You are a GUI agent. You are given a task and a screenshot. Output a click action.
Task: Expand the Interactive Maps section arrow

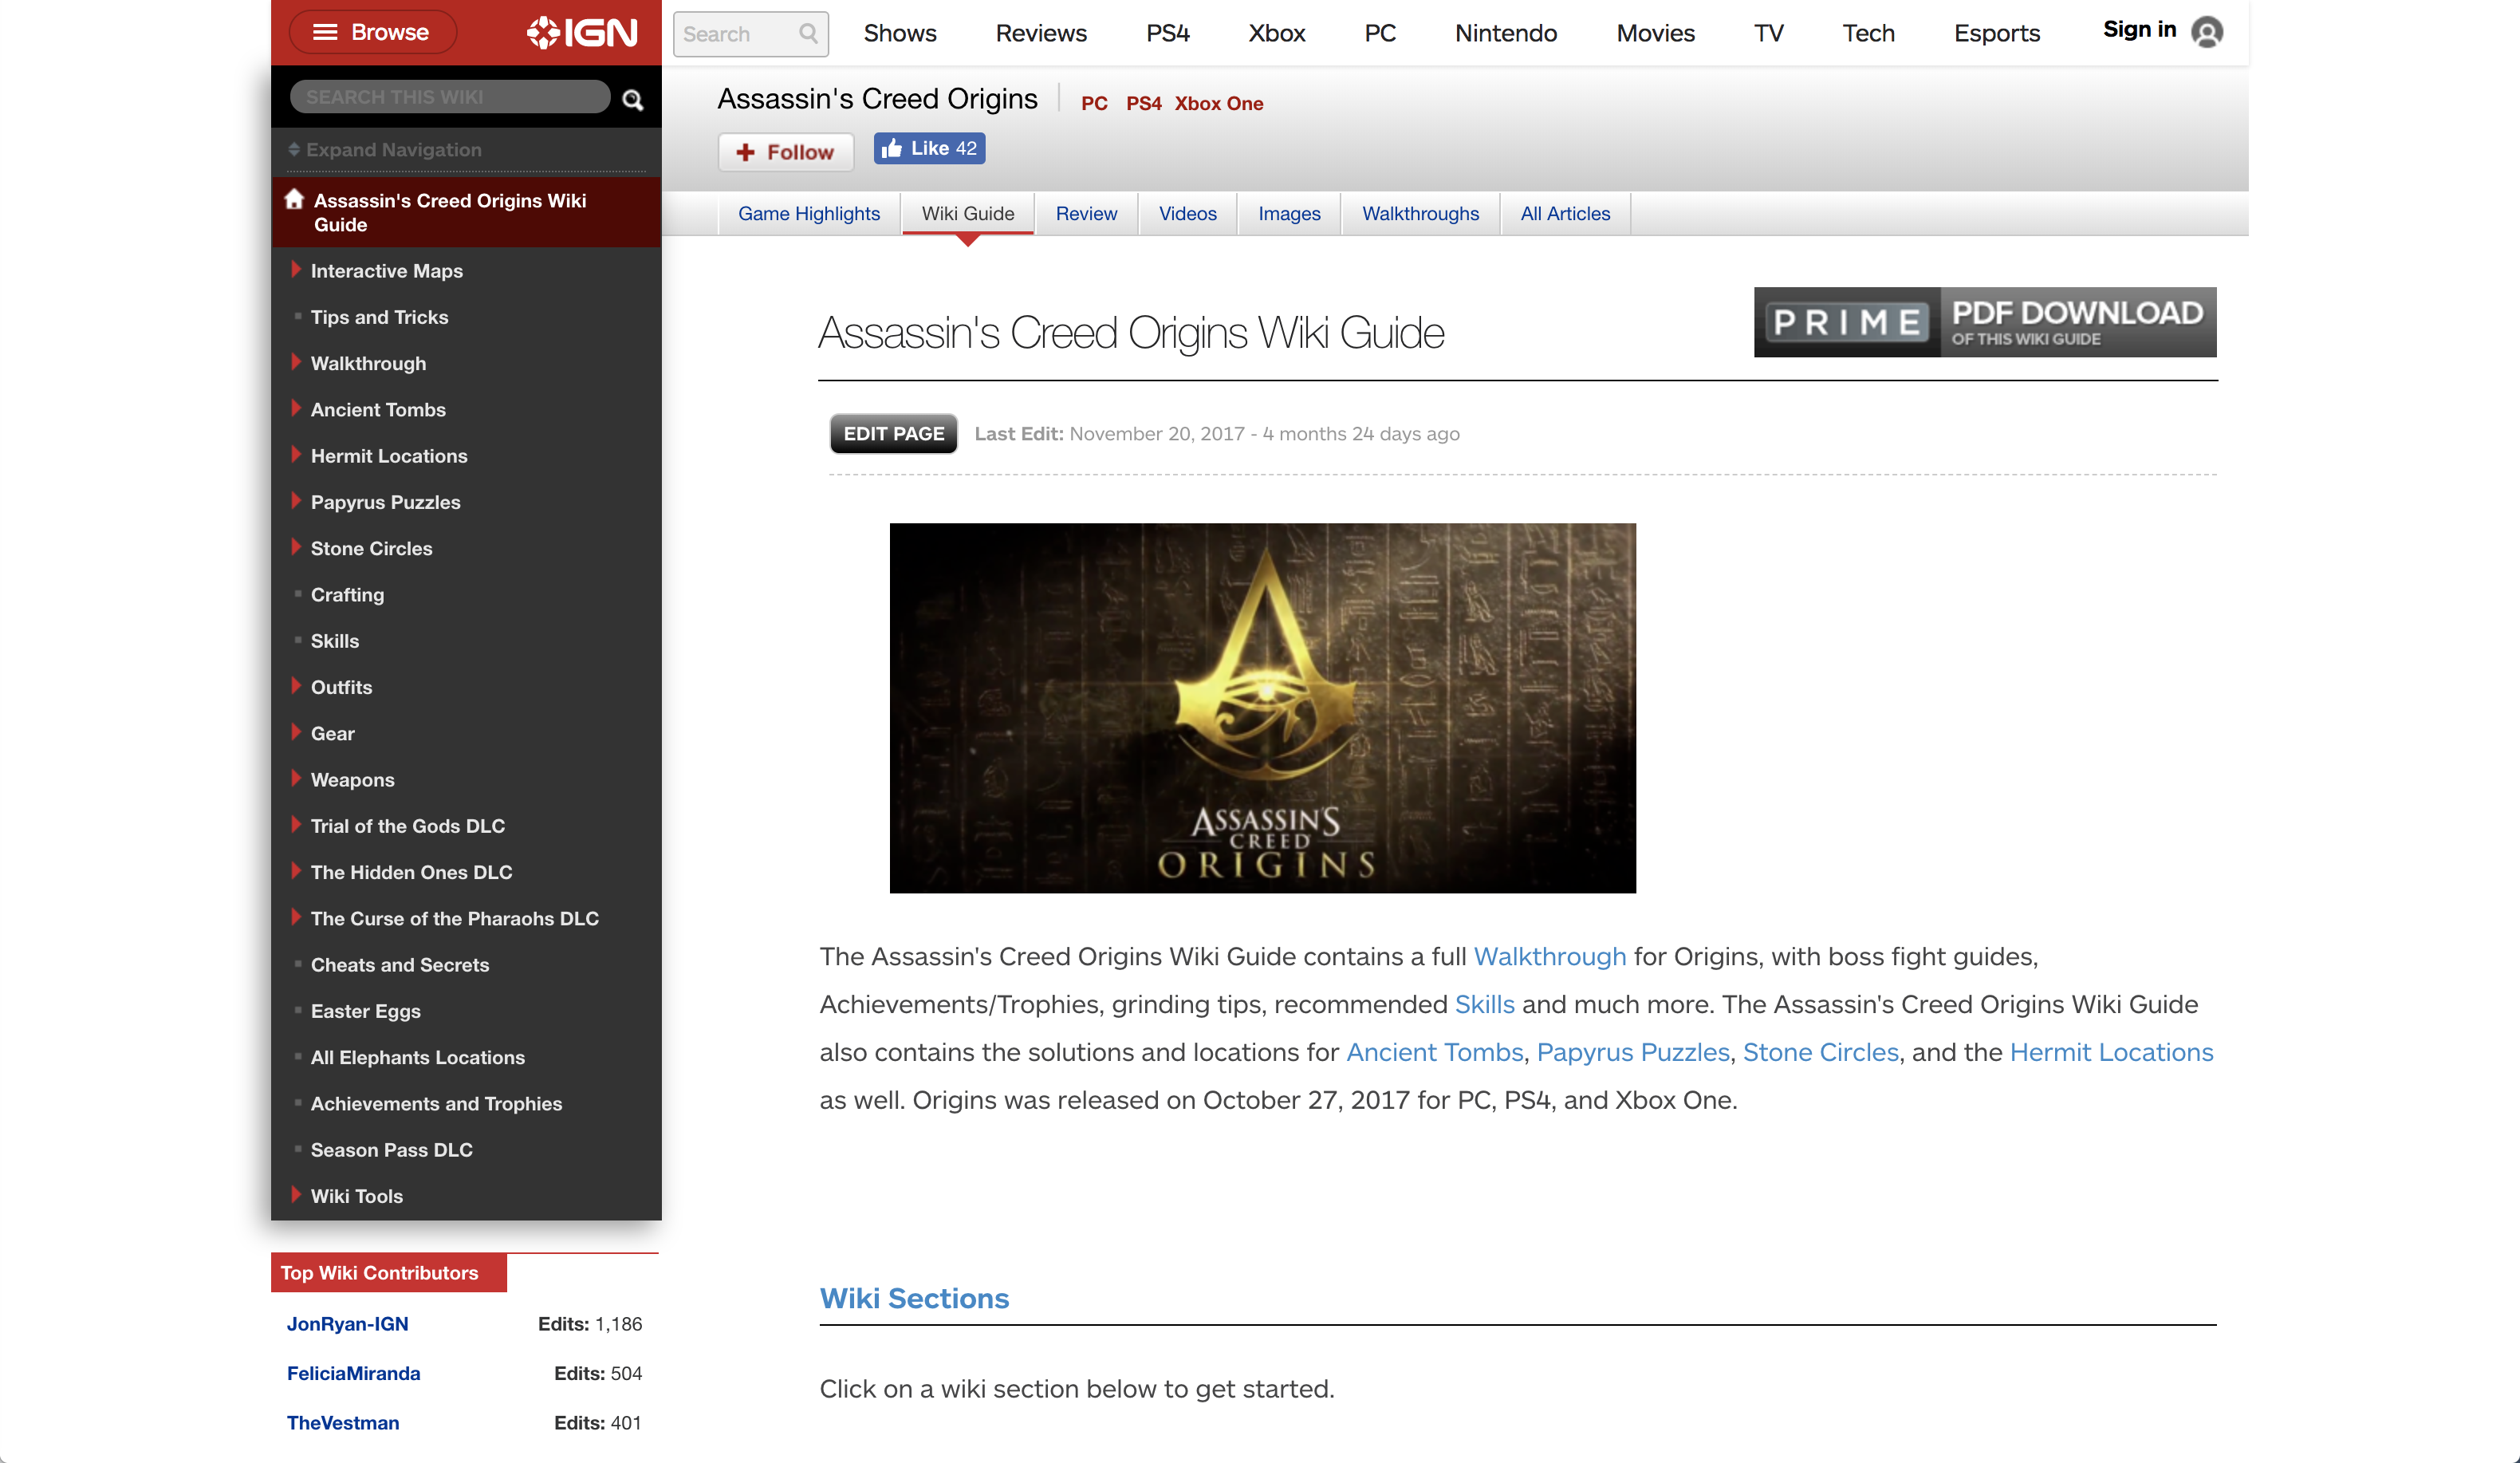[x=296, y=269]
